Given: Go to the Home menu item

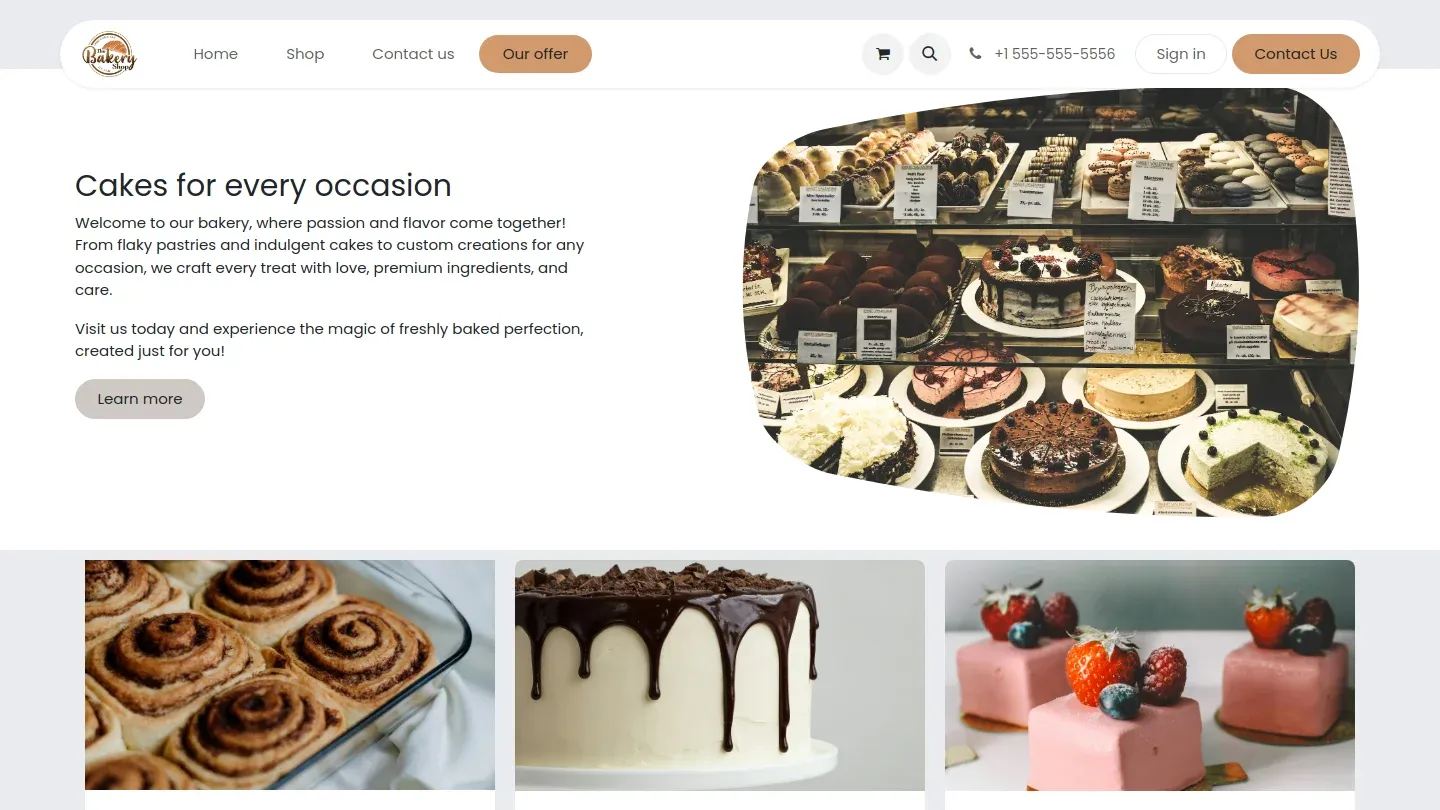Looking at the screenshot, I should coord(216,54).
